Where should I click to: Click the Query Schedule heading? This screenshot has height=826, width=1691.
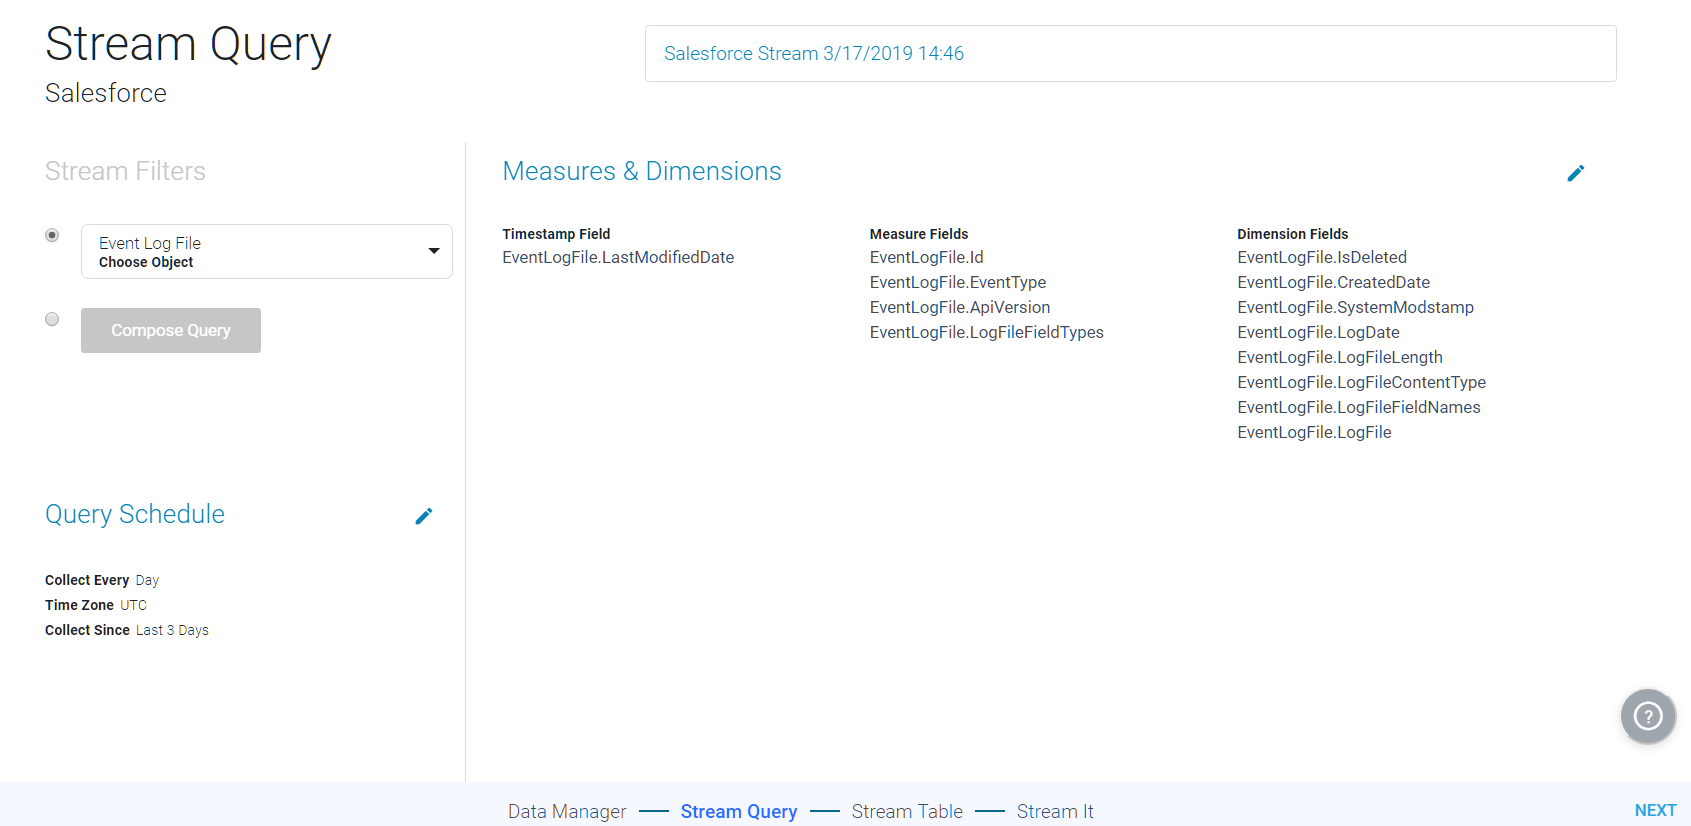(x=135, y=514)
